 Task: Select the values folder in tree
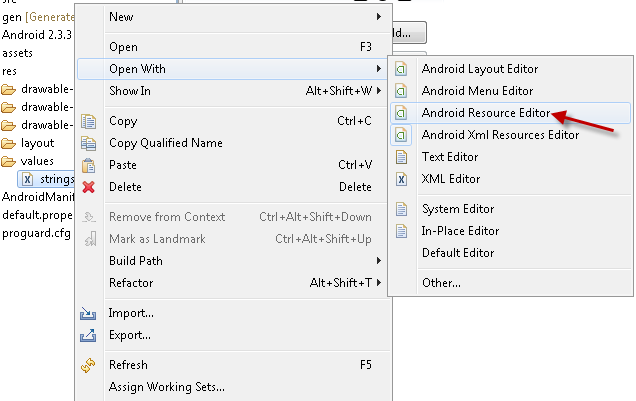tap(37, 161)
